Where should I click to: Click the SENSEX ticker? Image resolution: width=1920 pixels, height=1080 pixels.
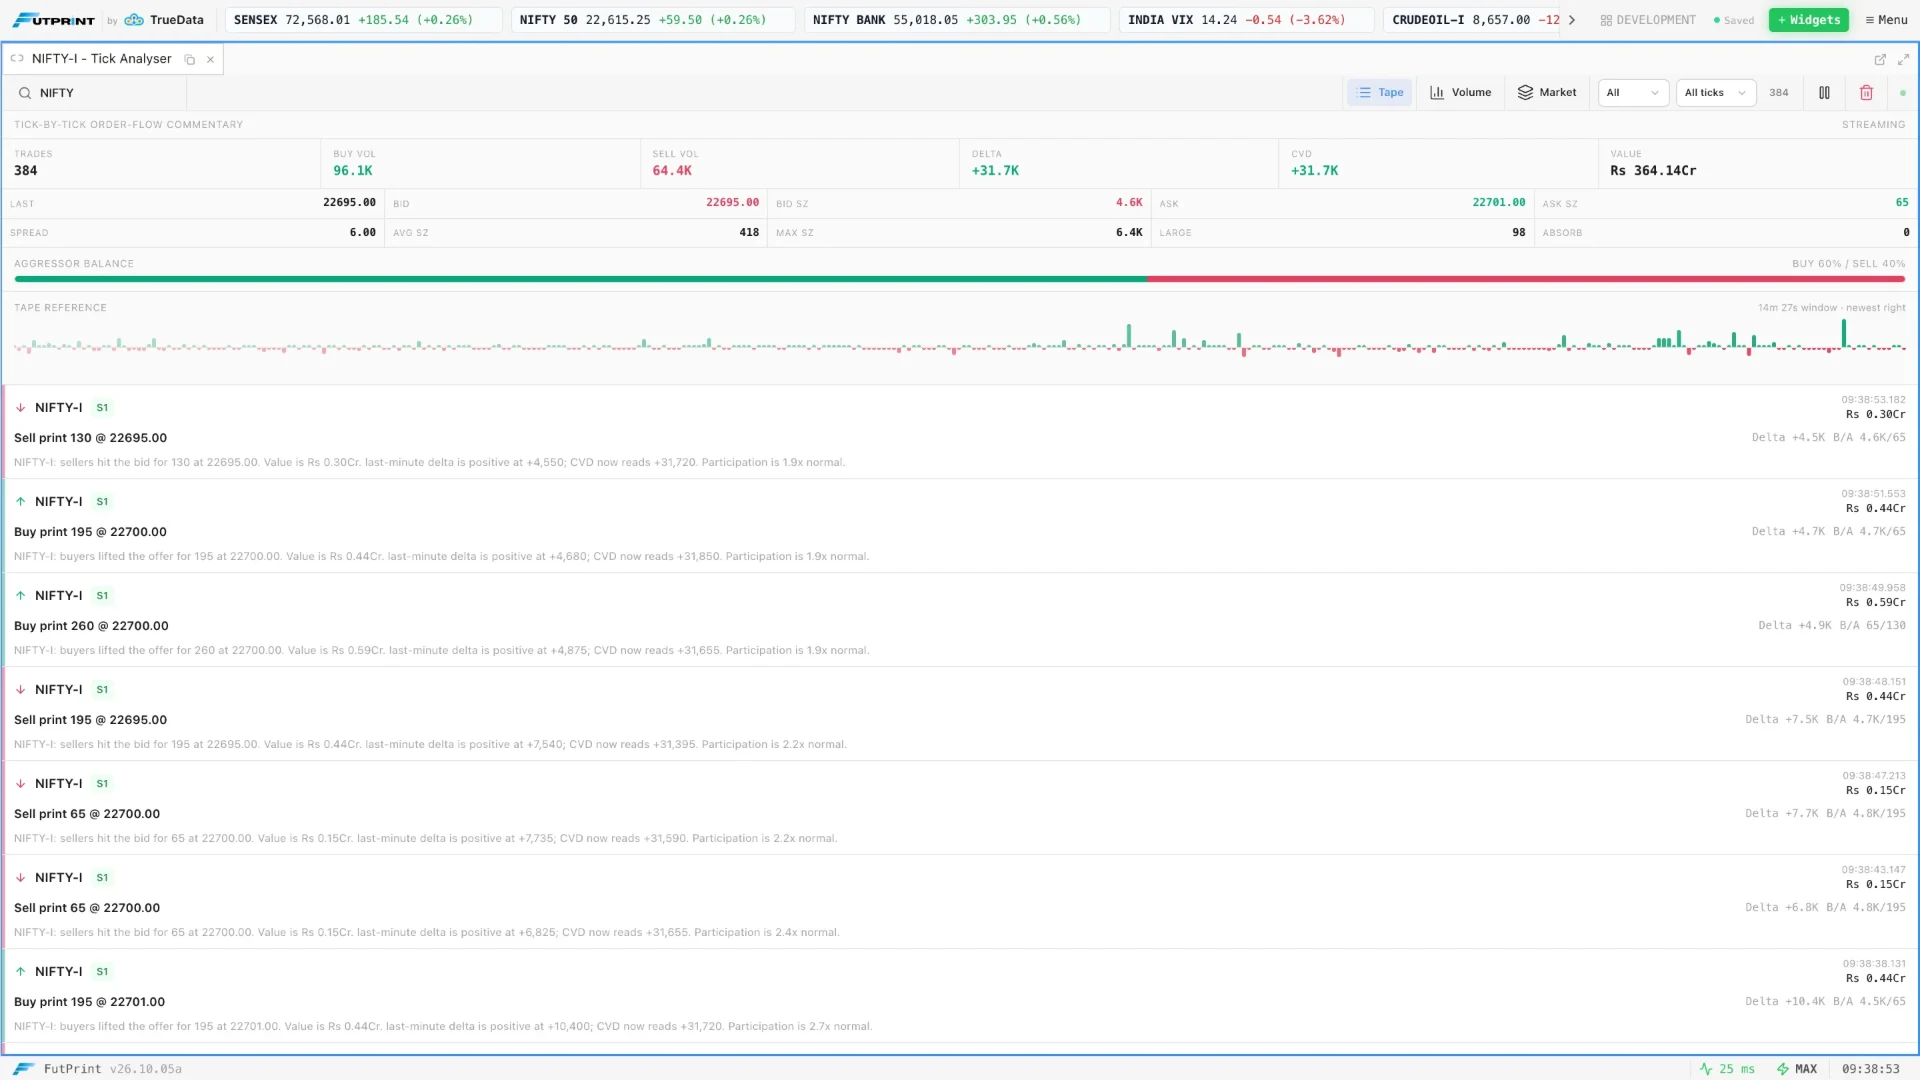[x=363, y=20]
